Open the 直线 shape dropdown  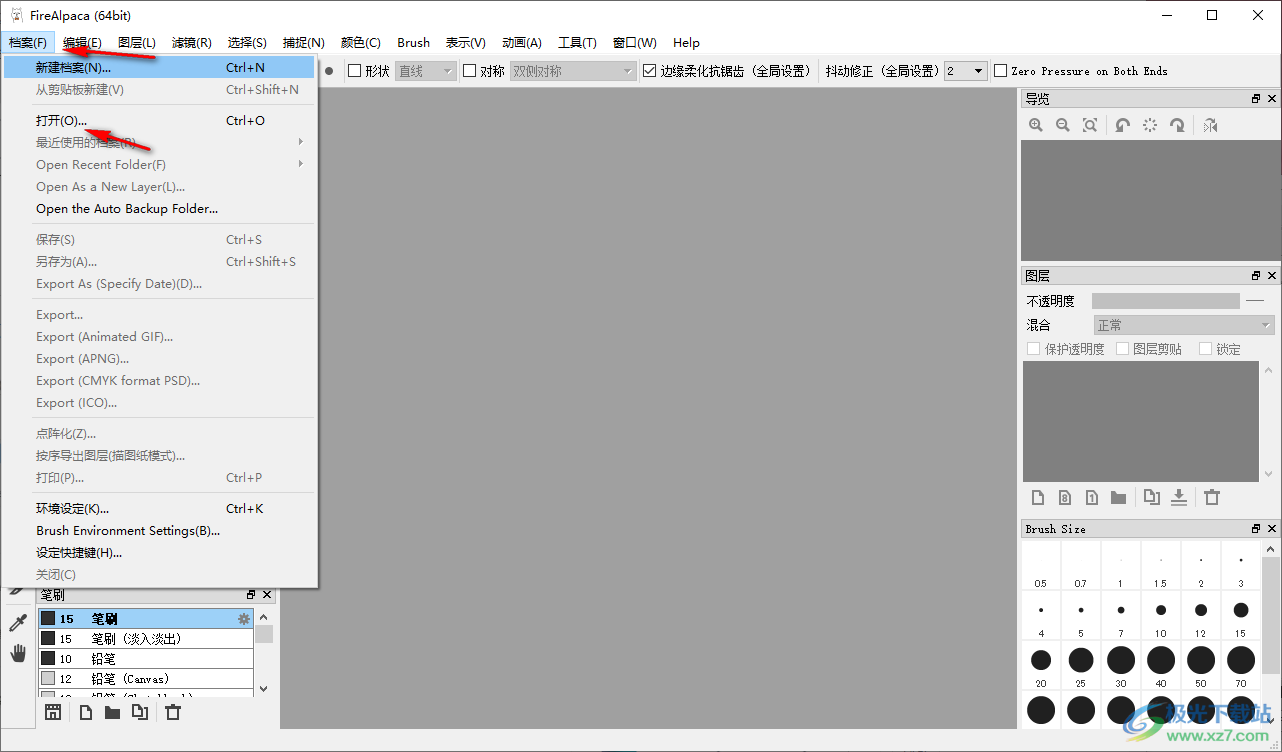(426, 71)
